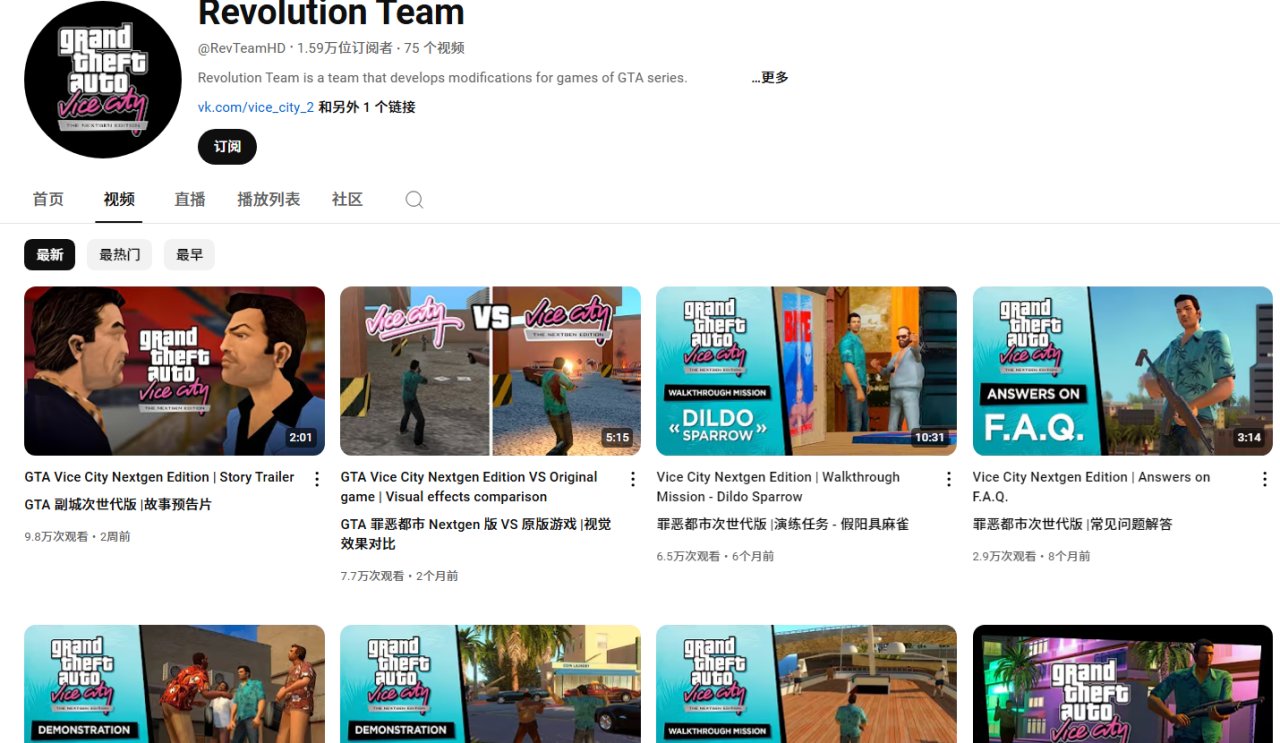Image resolution: width=1280 pixels, height=743 pixels.
Task: Select the 最新 sort filter
Action: [50, 255]
